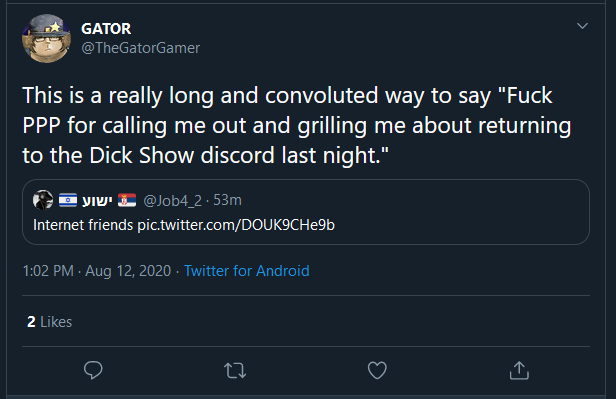Open the quoted tweet 'Internet friends' card
Viewport: 616px width, 399px height.
[306, 212]
